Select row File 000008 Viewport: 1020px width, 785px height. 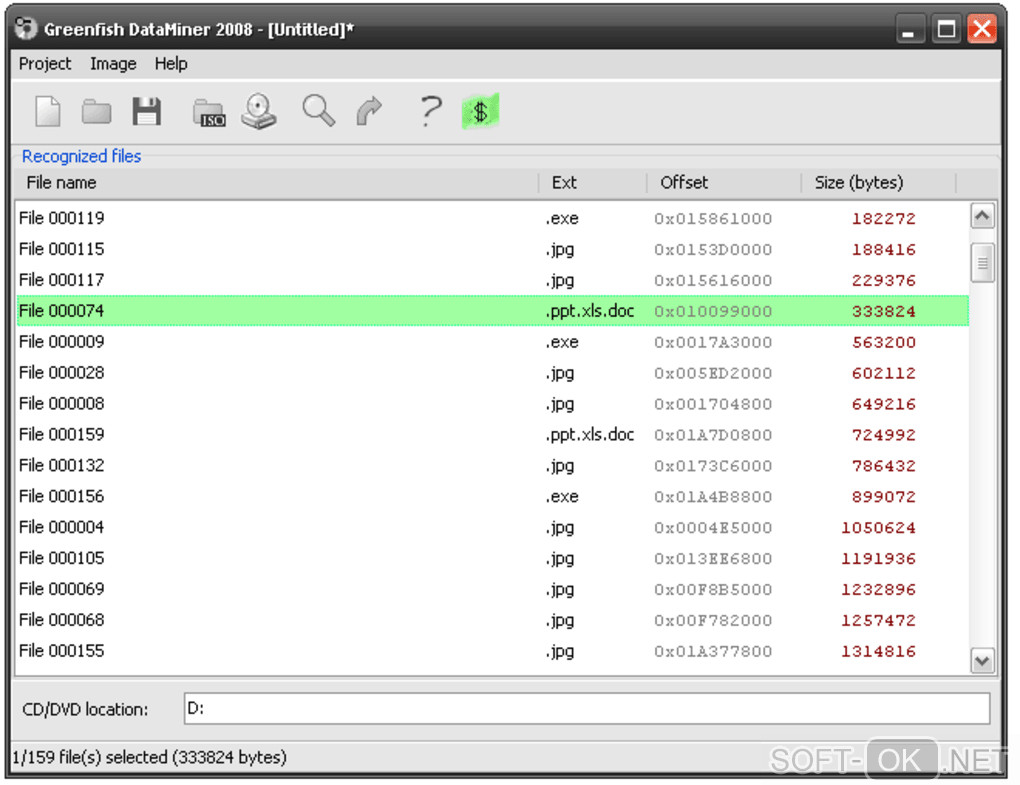(492, 403)
